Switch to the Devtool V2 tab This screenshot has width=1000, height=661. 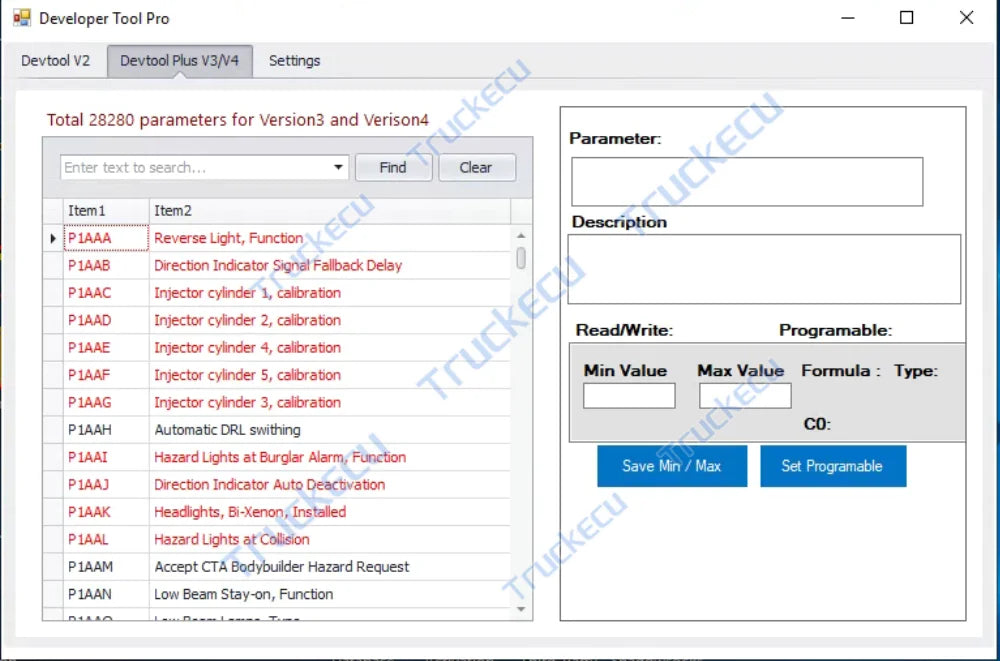56,60
